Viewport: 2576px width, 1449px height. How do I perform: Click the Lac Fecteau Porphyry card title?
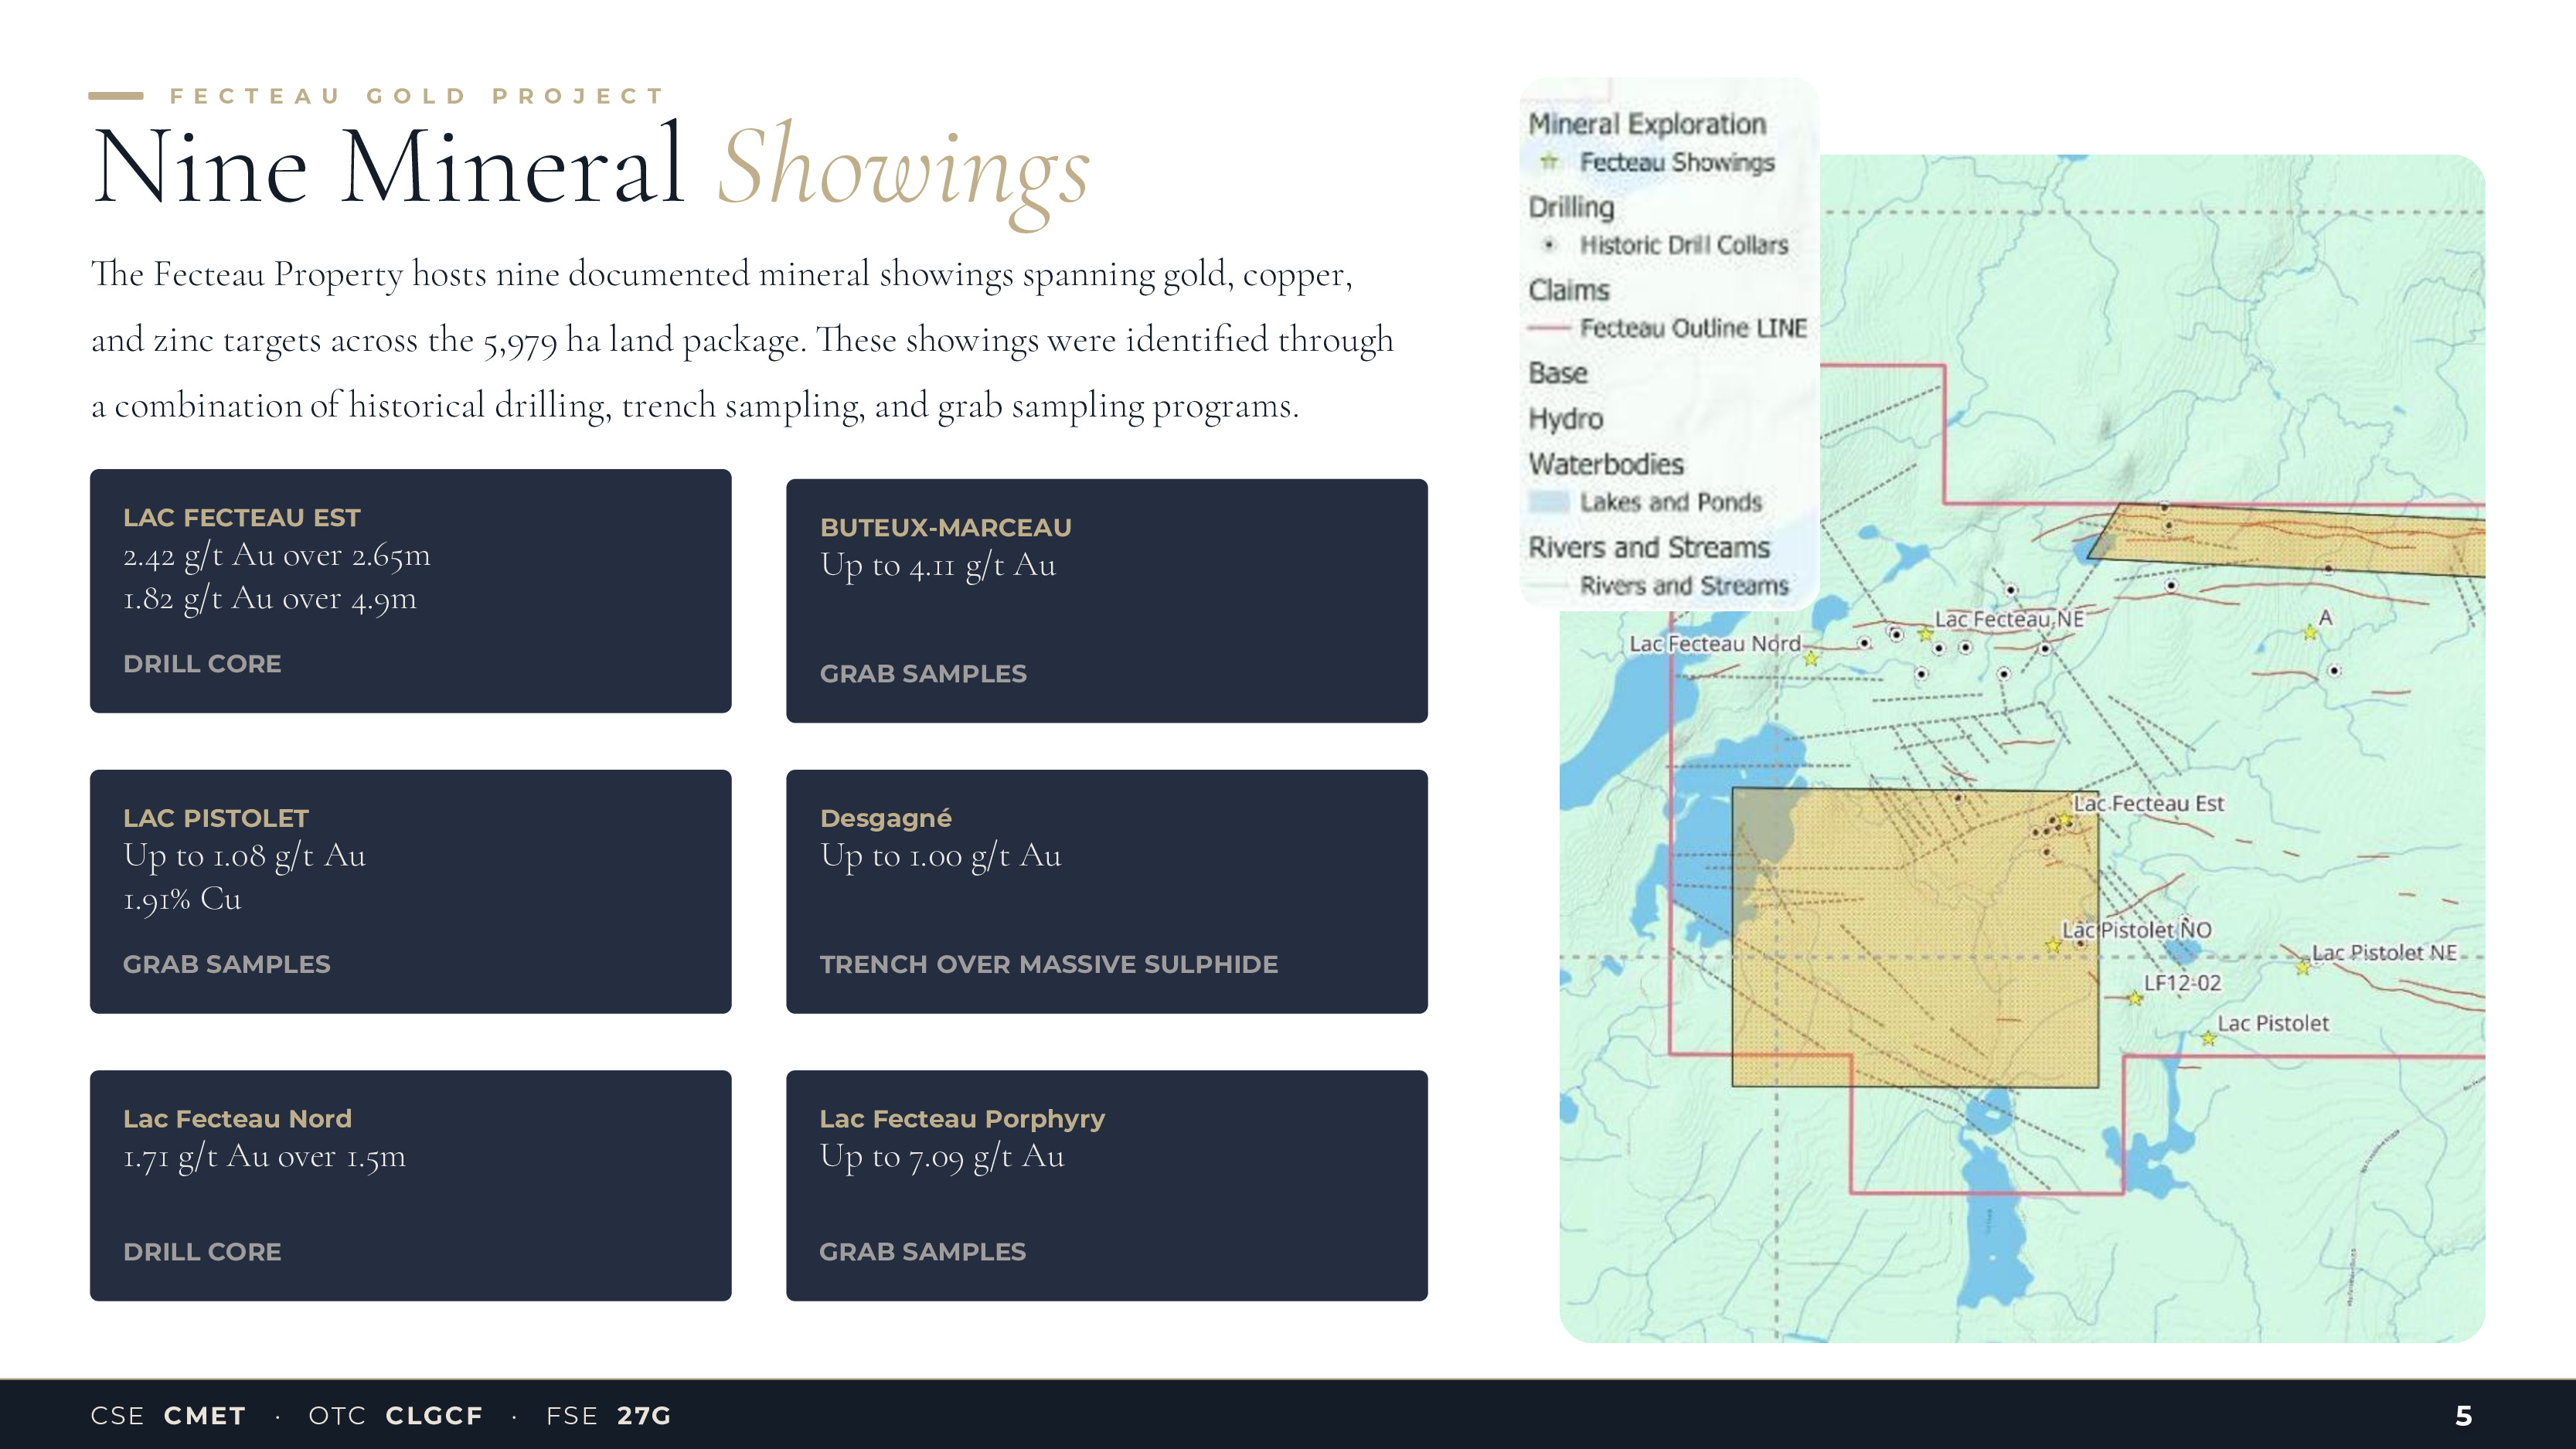[962, 1118]
